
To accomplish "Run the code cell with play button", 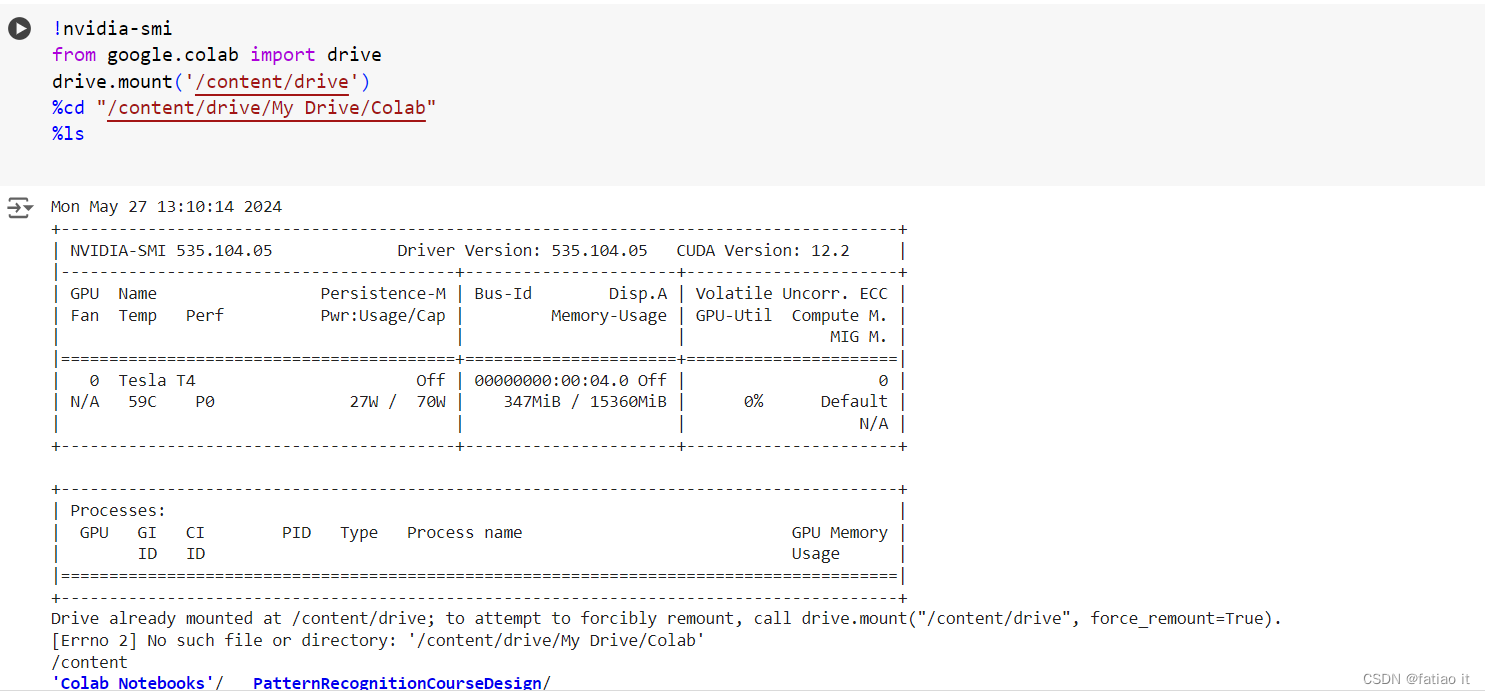I will (19, 29).
